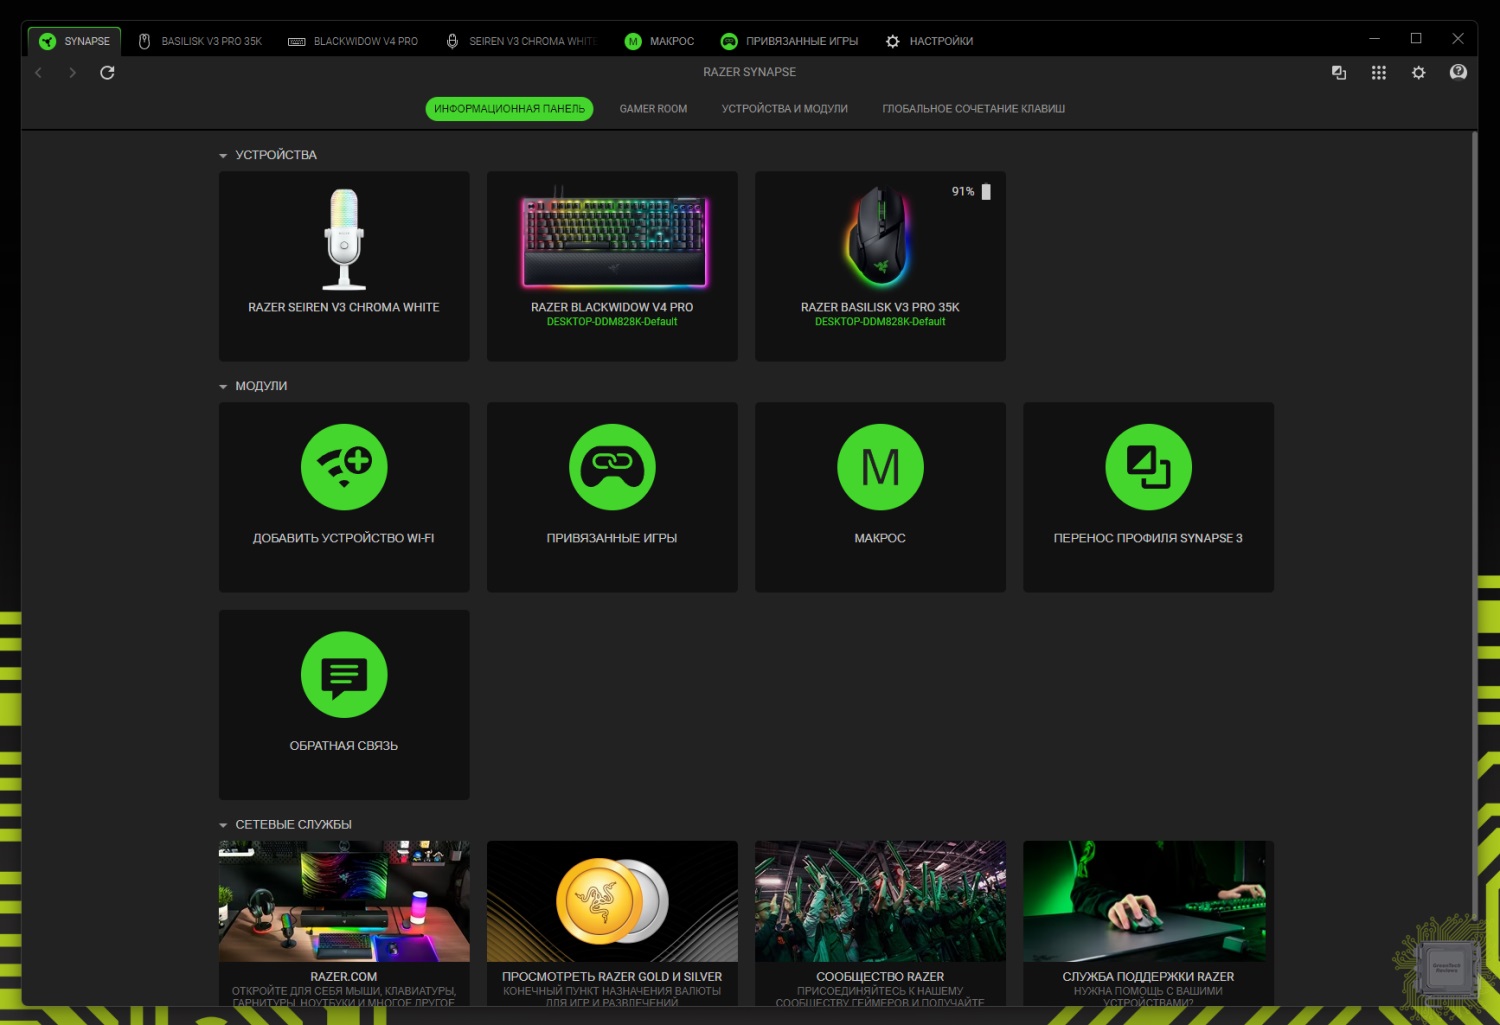
Task: Open the apps grid icon
Action: pyautogui.click(x=1378, y=72)
